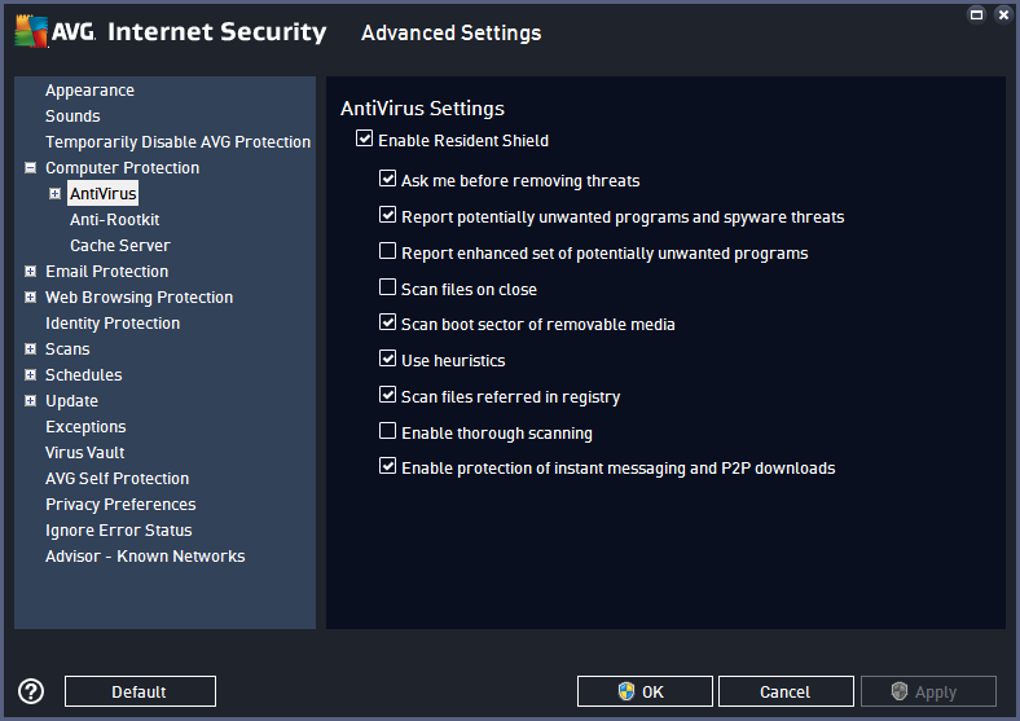This screenshot has height=721, width=1020.
Task: Click the help question mark icon
Action: 31,691
